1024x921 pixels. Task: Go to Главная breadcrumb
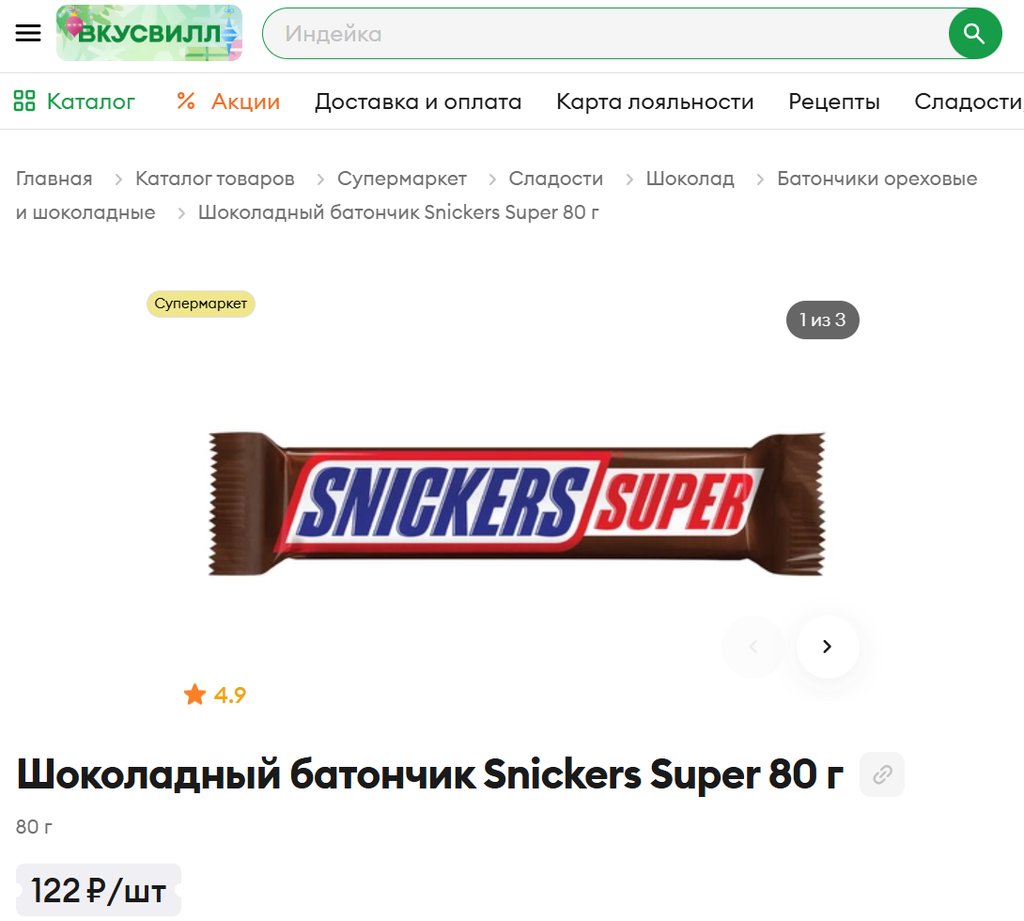(54, 178)
